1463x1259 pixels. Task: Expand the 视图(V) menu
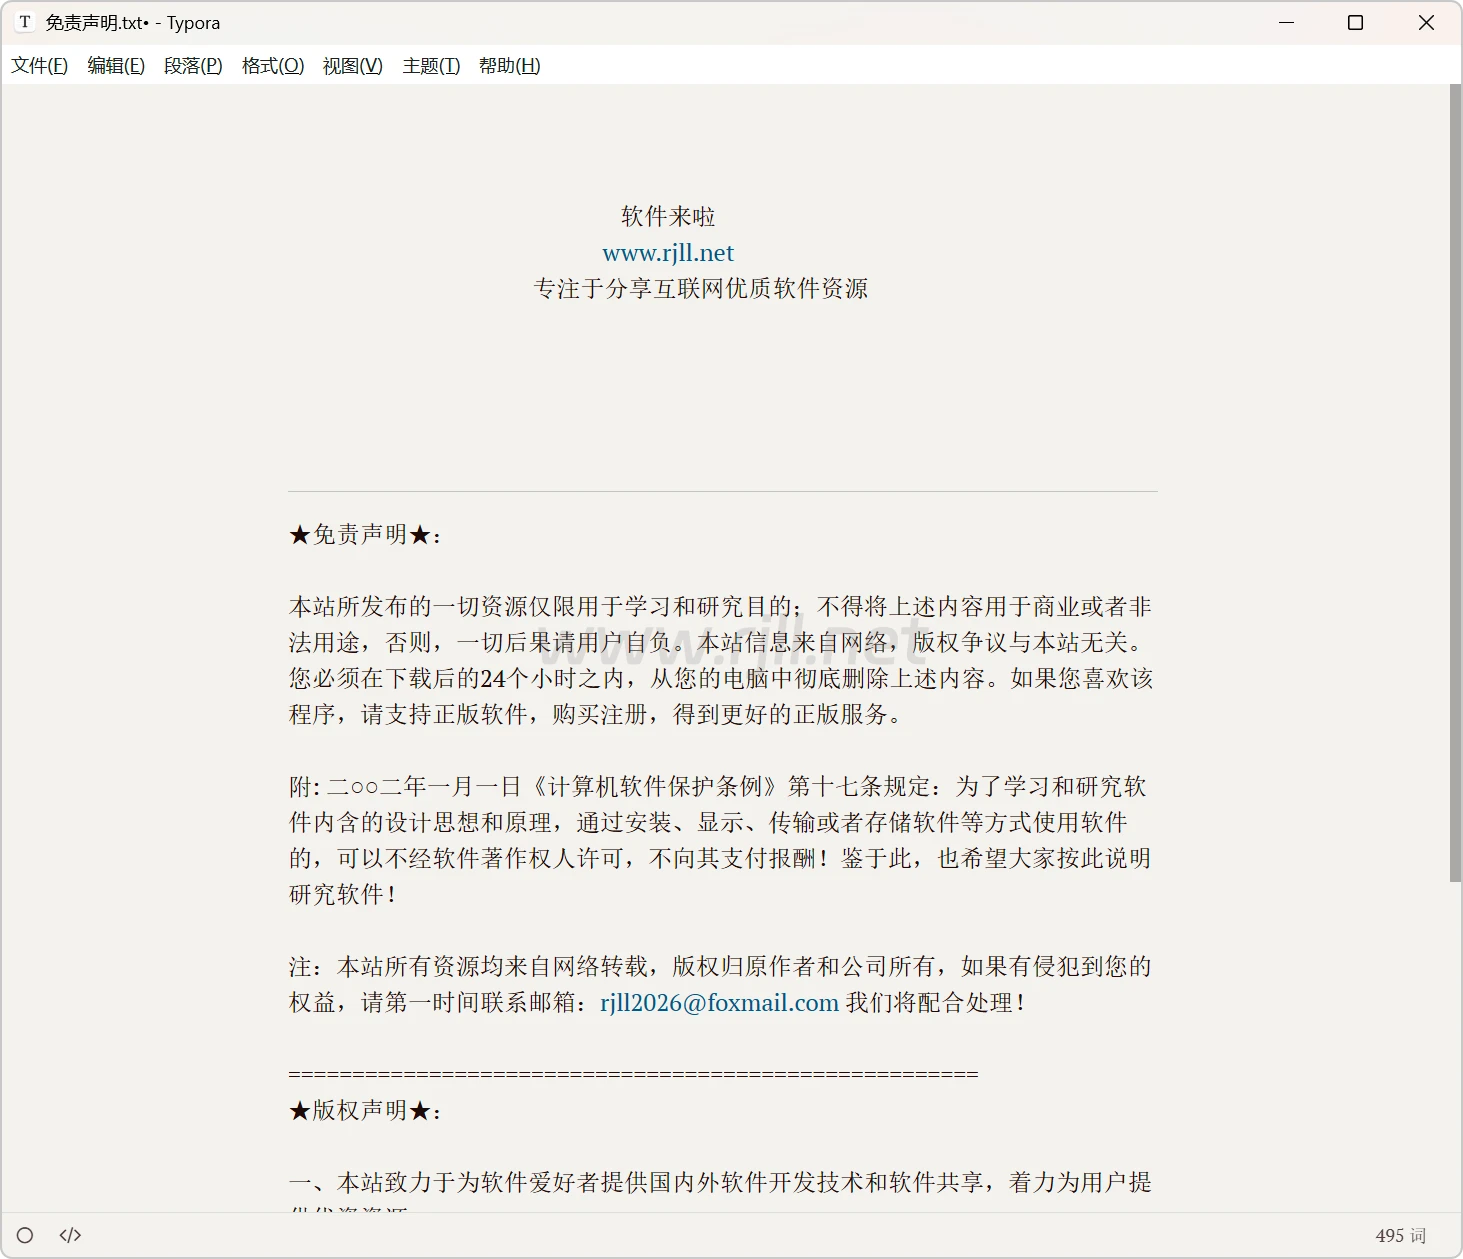coord(352,66)
